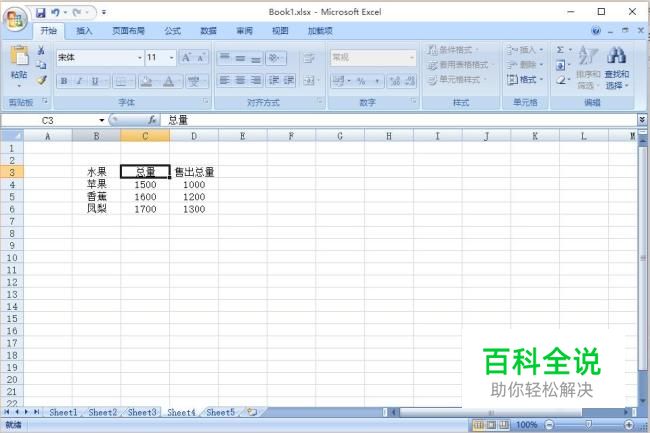This screenshot has height=433, width=650.
Task: Decrease decimal places
Action: (410, 81)
